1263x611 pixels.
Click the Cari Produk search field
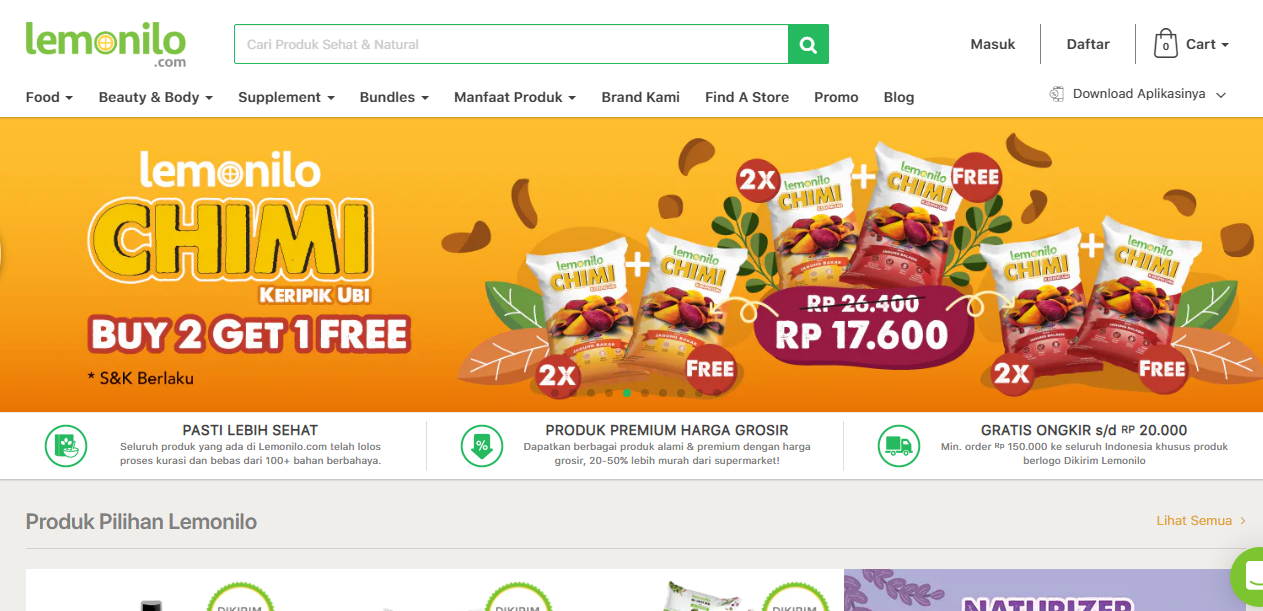[x=511, y=44]
